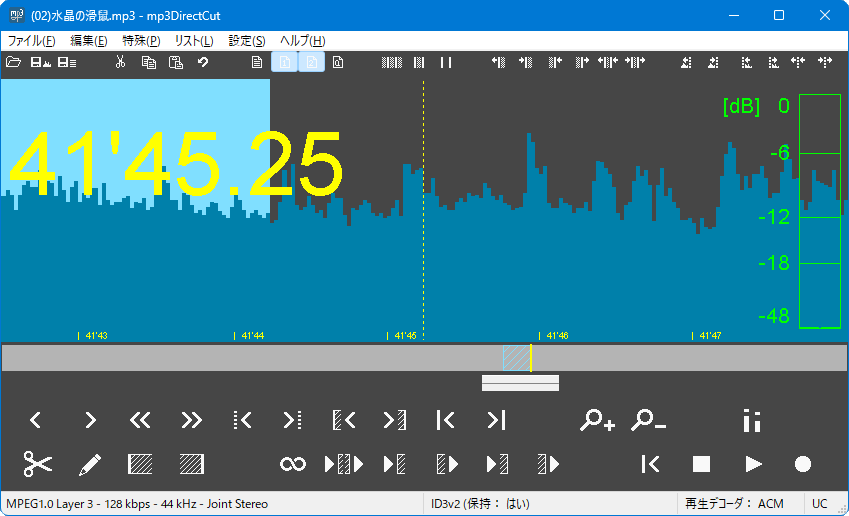Toggle loop playback with infinity icon
Viewport: 849px width, 516px height.
[293, 464]
